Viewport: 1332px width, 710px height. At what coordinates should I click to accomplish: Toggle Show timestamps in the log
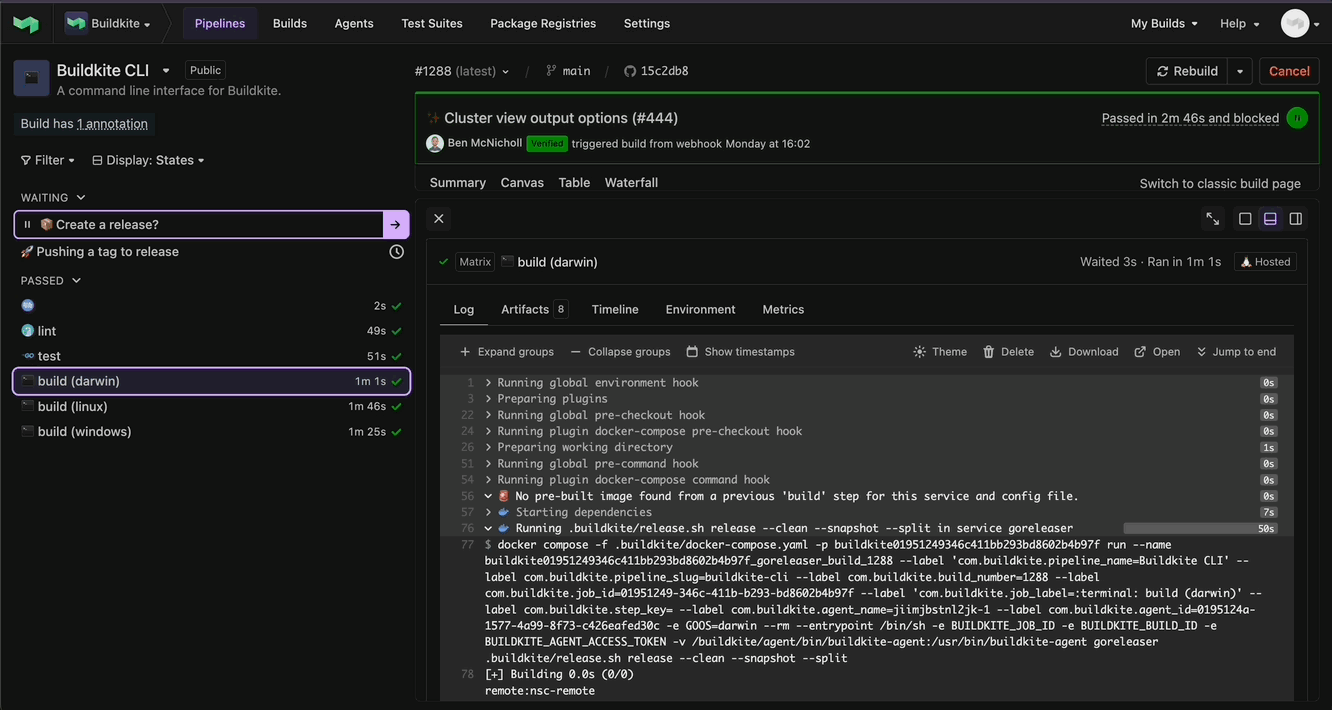[740, 352]
